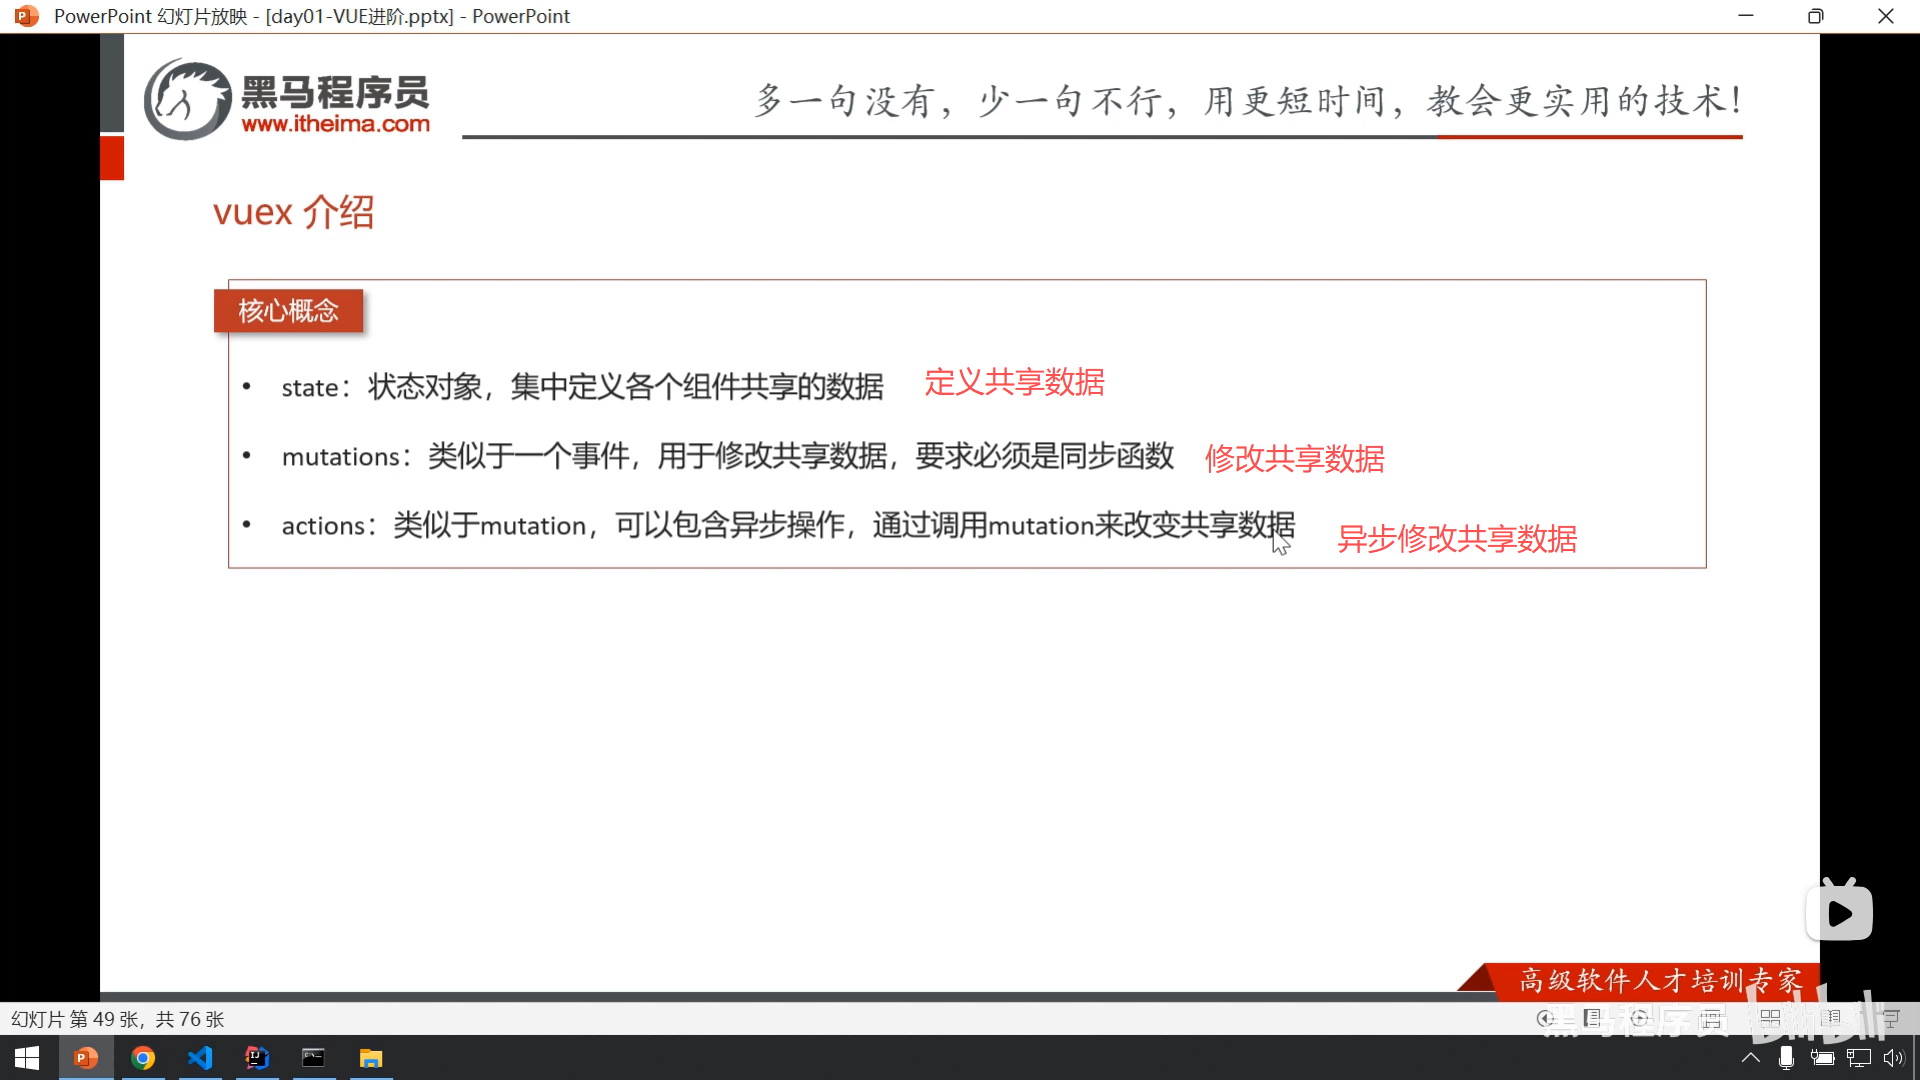Toggle the microphone tray icon

pyautogui.click(x=1786, y=1058)
